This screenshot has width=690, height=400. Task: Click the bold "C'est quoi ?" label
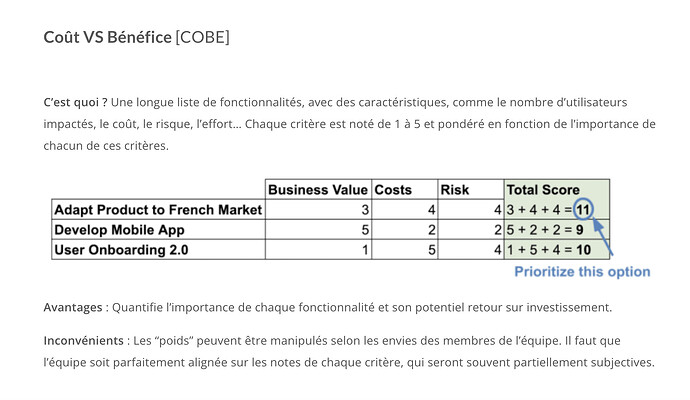pos(75,102)
